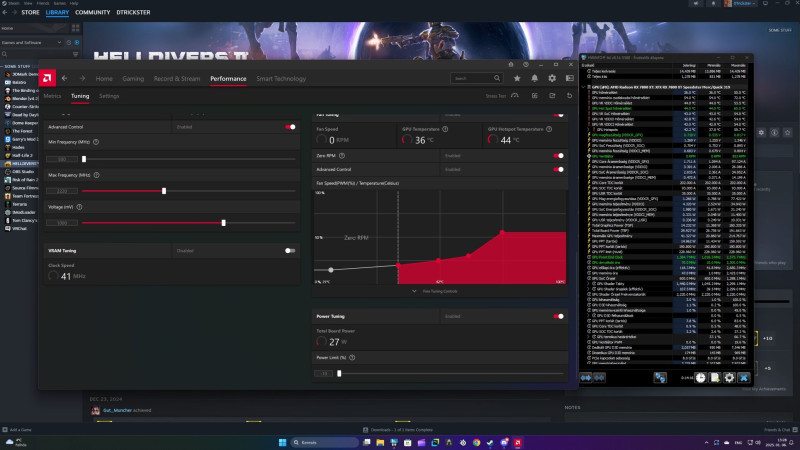Click Power Limit info help icon
Viewport: 800px width, 450px height.
pos(352,358)
